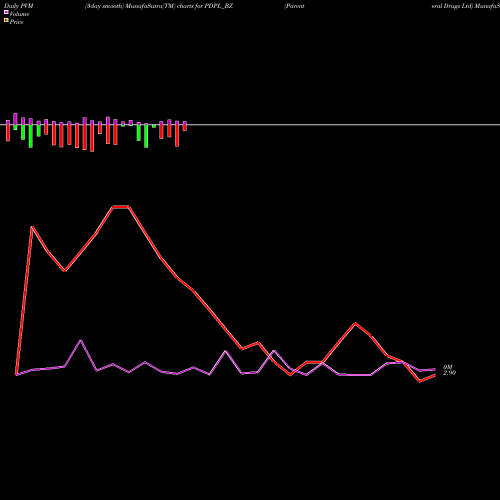The height and width of the screenshot is (500, 500).
Task: Click the MunafaSutra charts for PDPL_BZ heading
Action: [x=159, y=6]
